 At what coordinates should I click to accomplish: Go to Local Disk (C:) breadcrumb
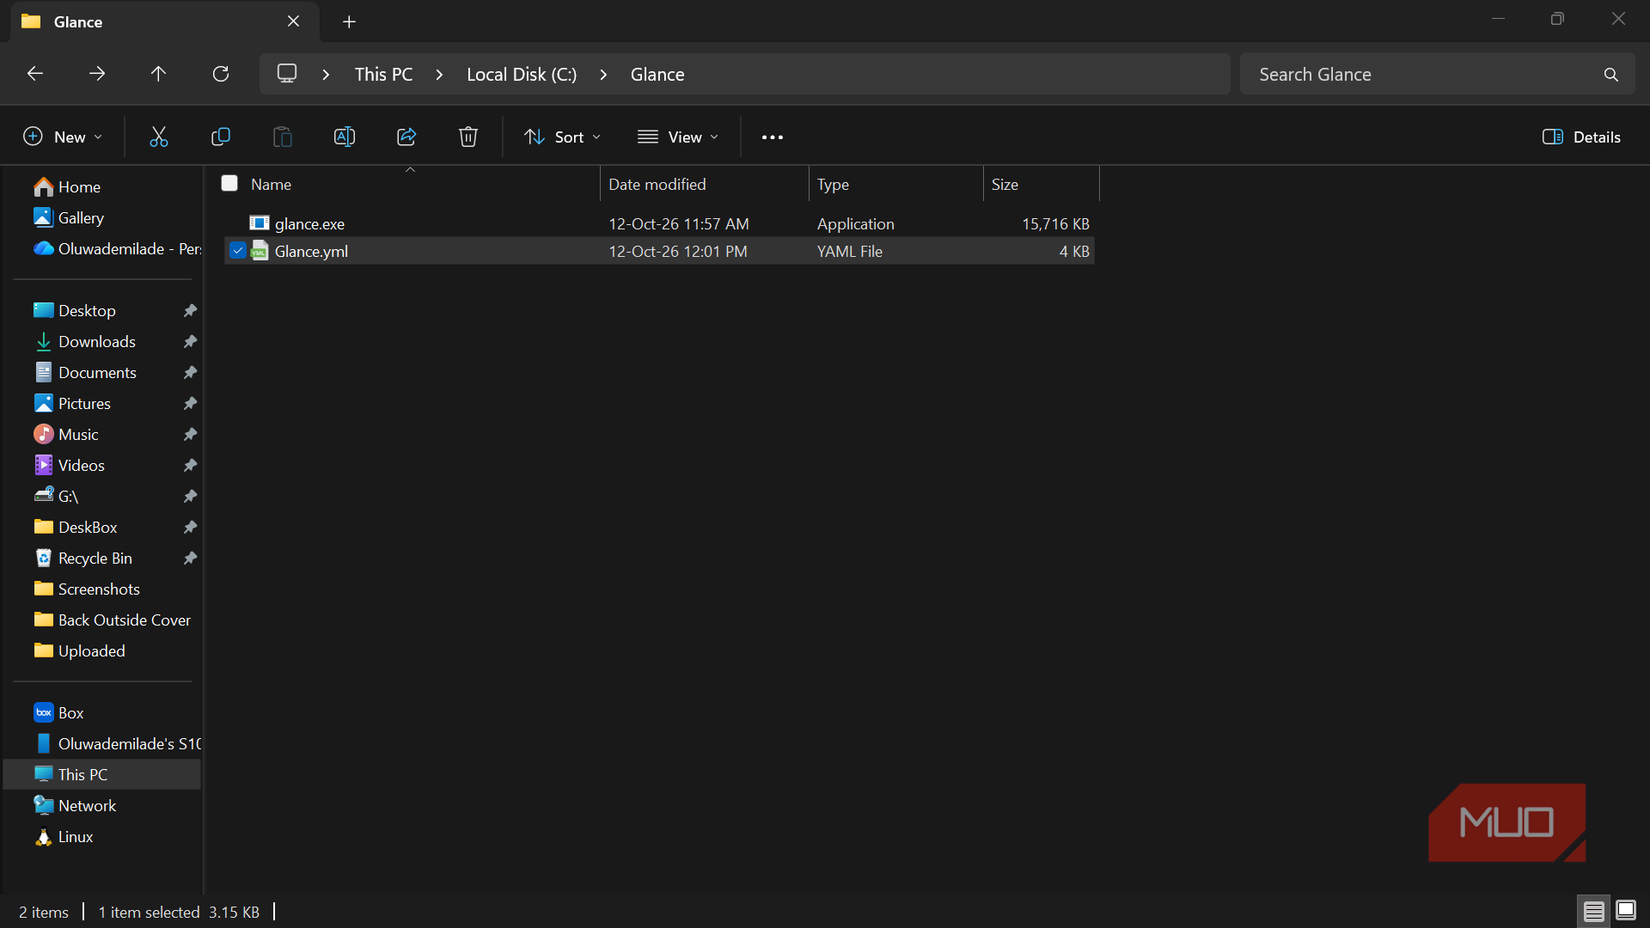(521, 75)
